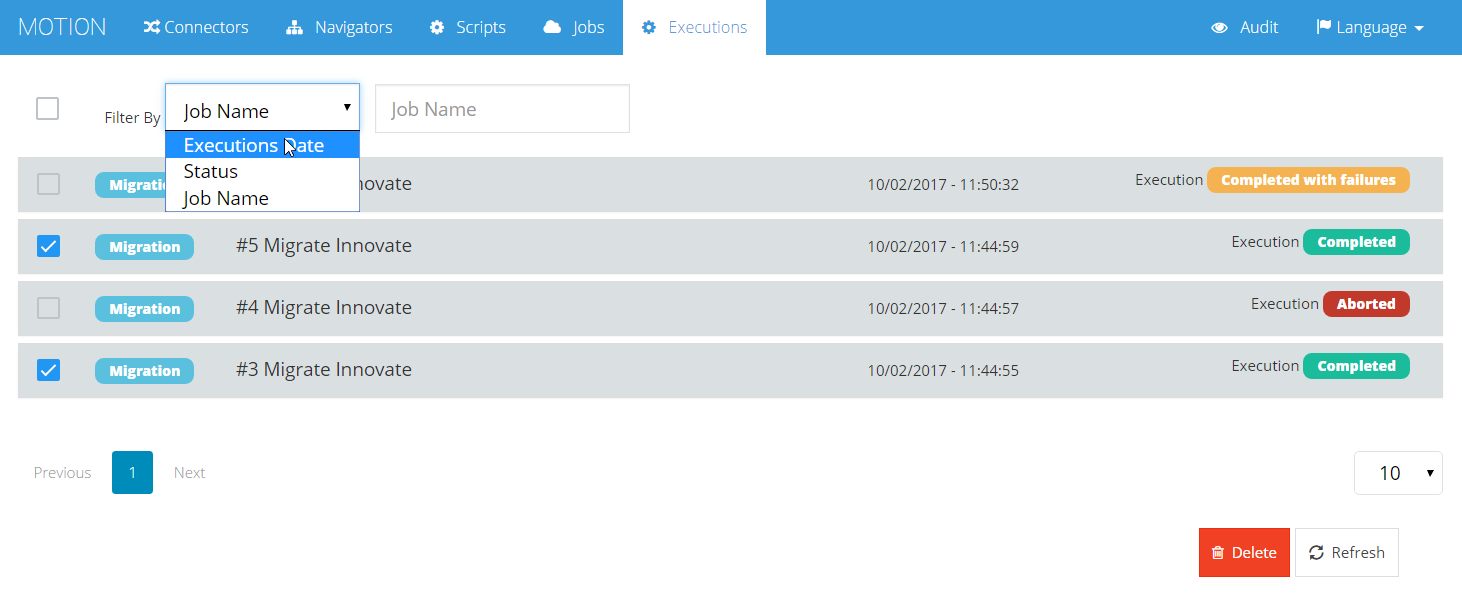Screen dimensions: 1462x594
Task: Click the timestamp 10/02/2017 - 11:44:59
Action: (943, 247)
